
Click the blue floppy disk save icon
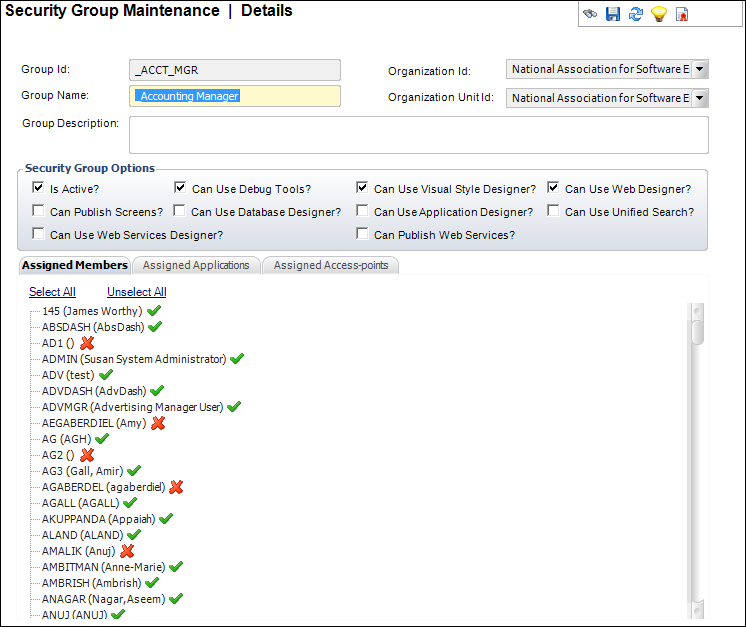613,14
